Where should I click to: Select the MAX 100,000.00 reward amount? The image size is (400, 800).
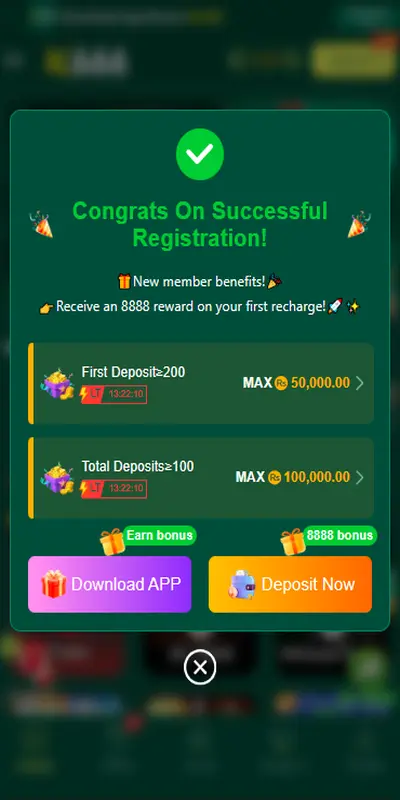[293, 477]
